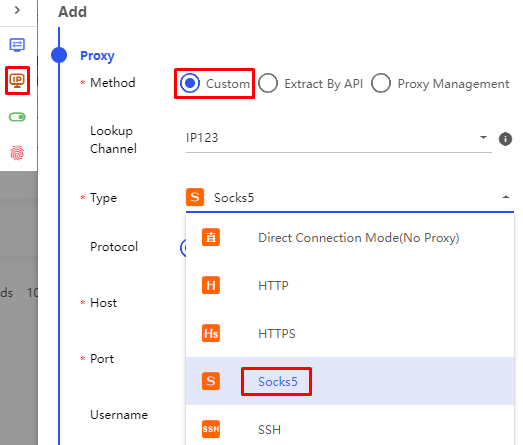Select the Extract By API radio button
Screen dimensions: 523x445
(x=268, y=83)
